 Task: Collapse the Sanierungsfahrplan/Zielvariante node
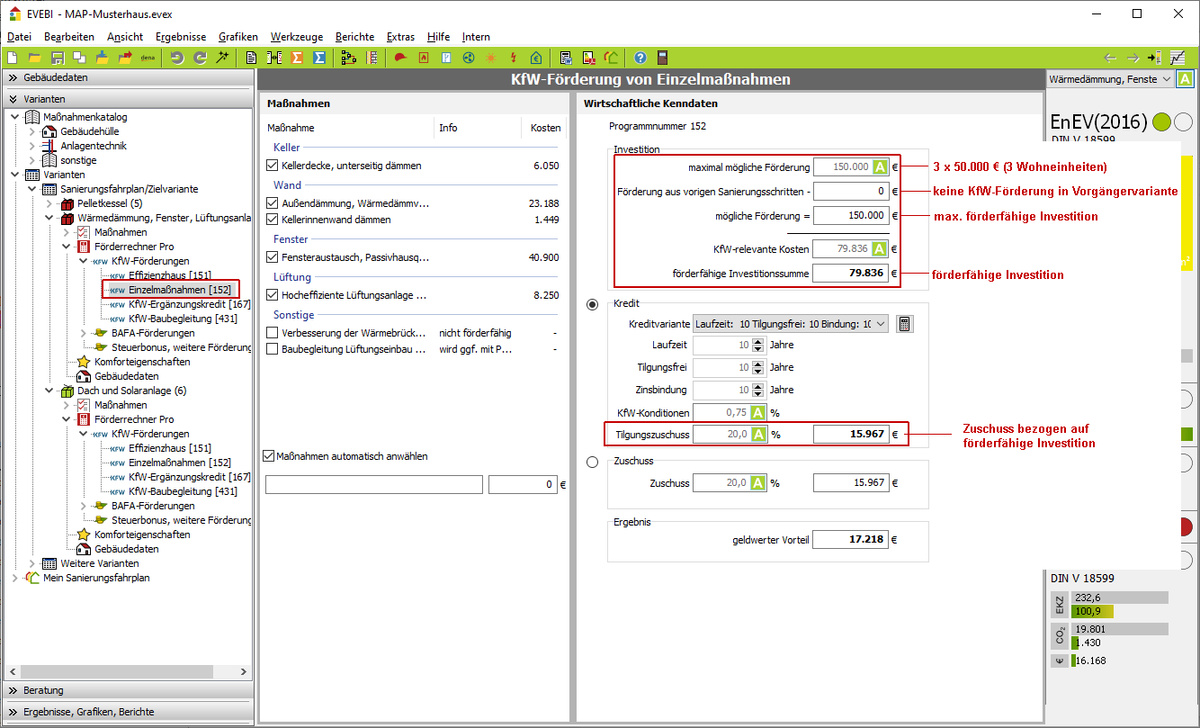[x=31, y=189]
